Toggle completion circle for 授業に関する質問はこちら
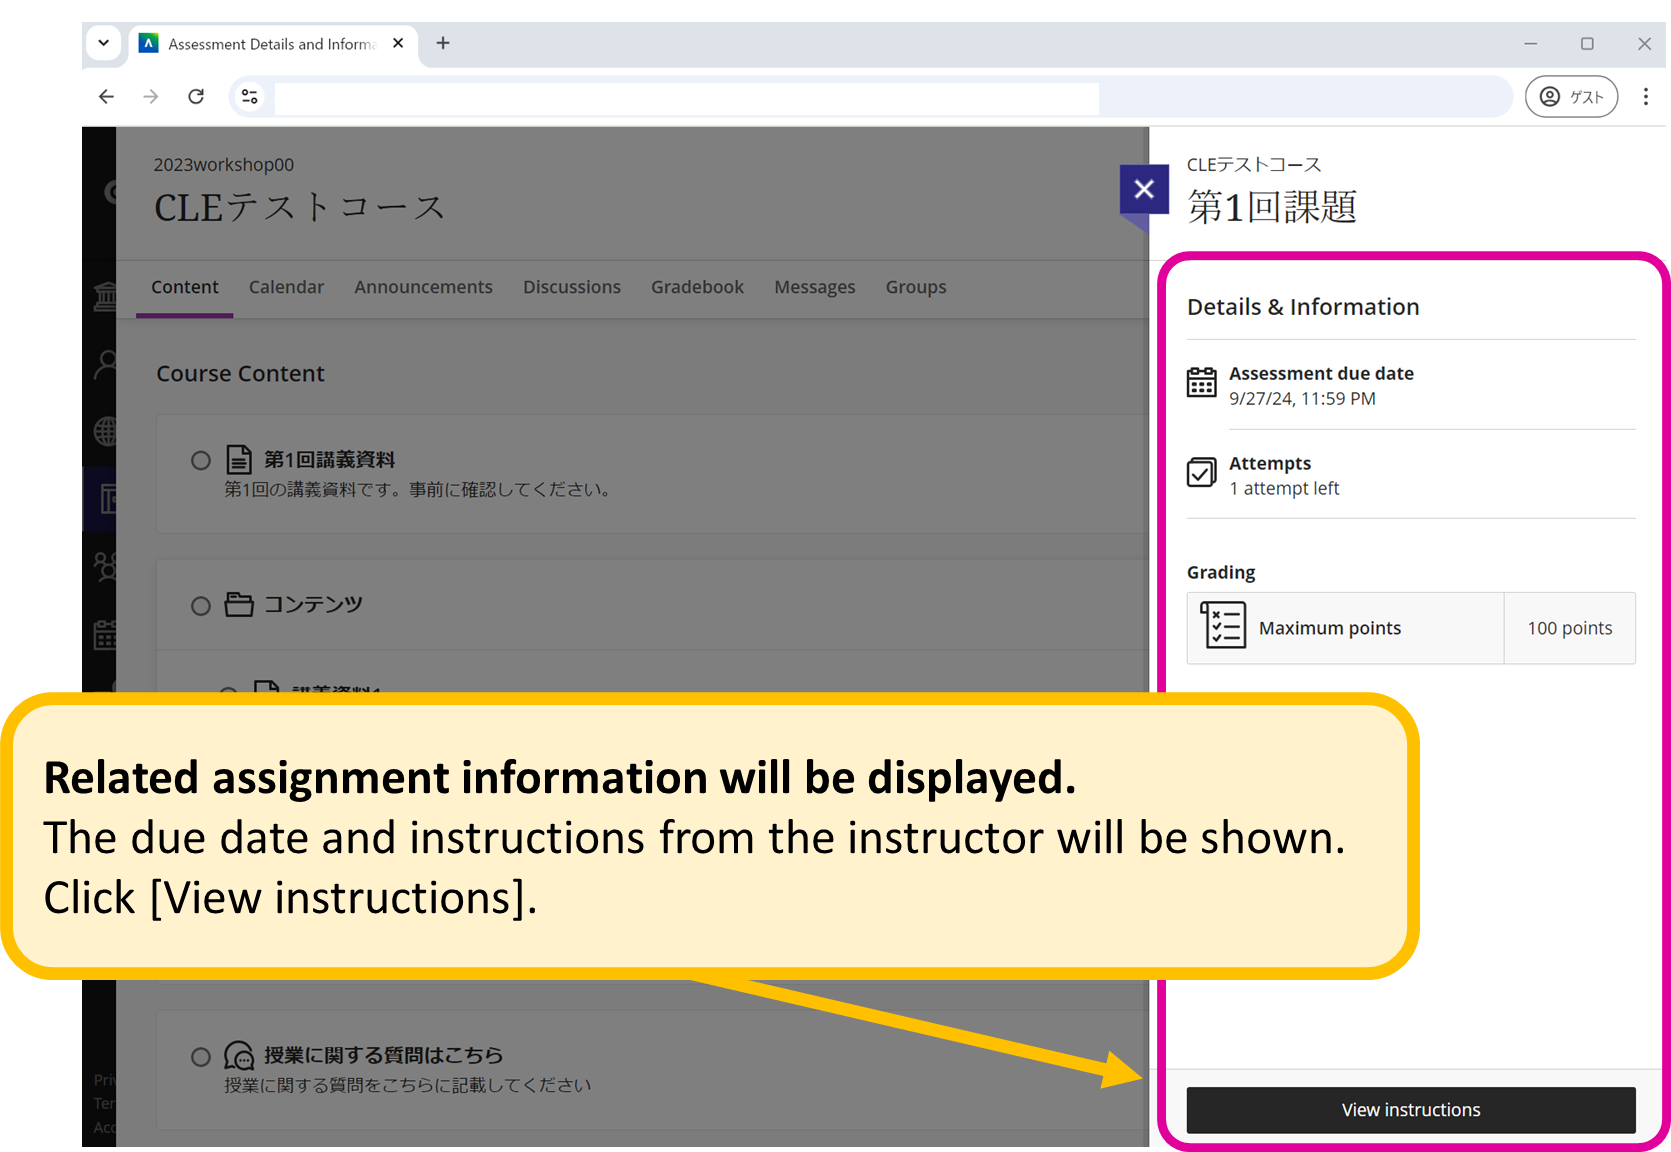The height and width of the screenshot is (1152, 1671). point(200,1056)
